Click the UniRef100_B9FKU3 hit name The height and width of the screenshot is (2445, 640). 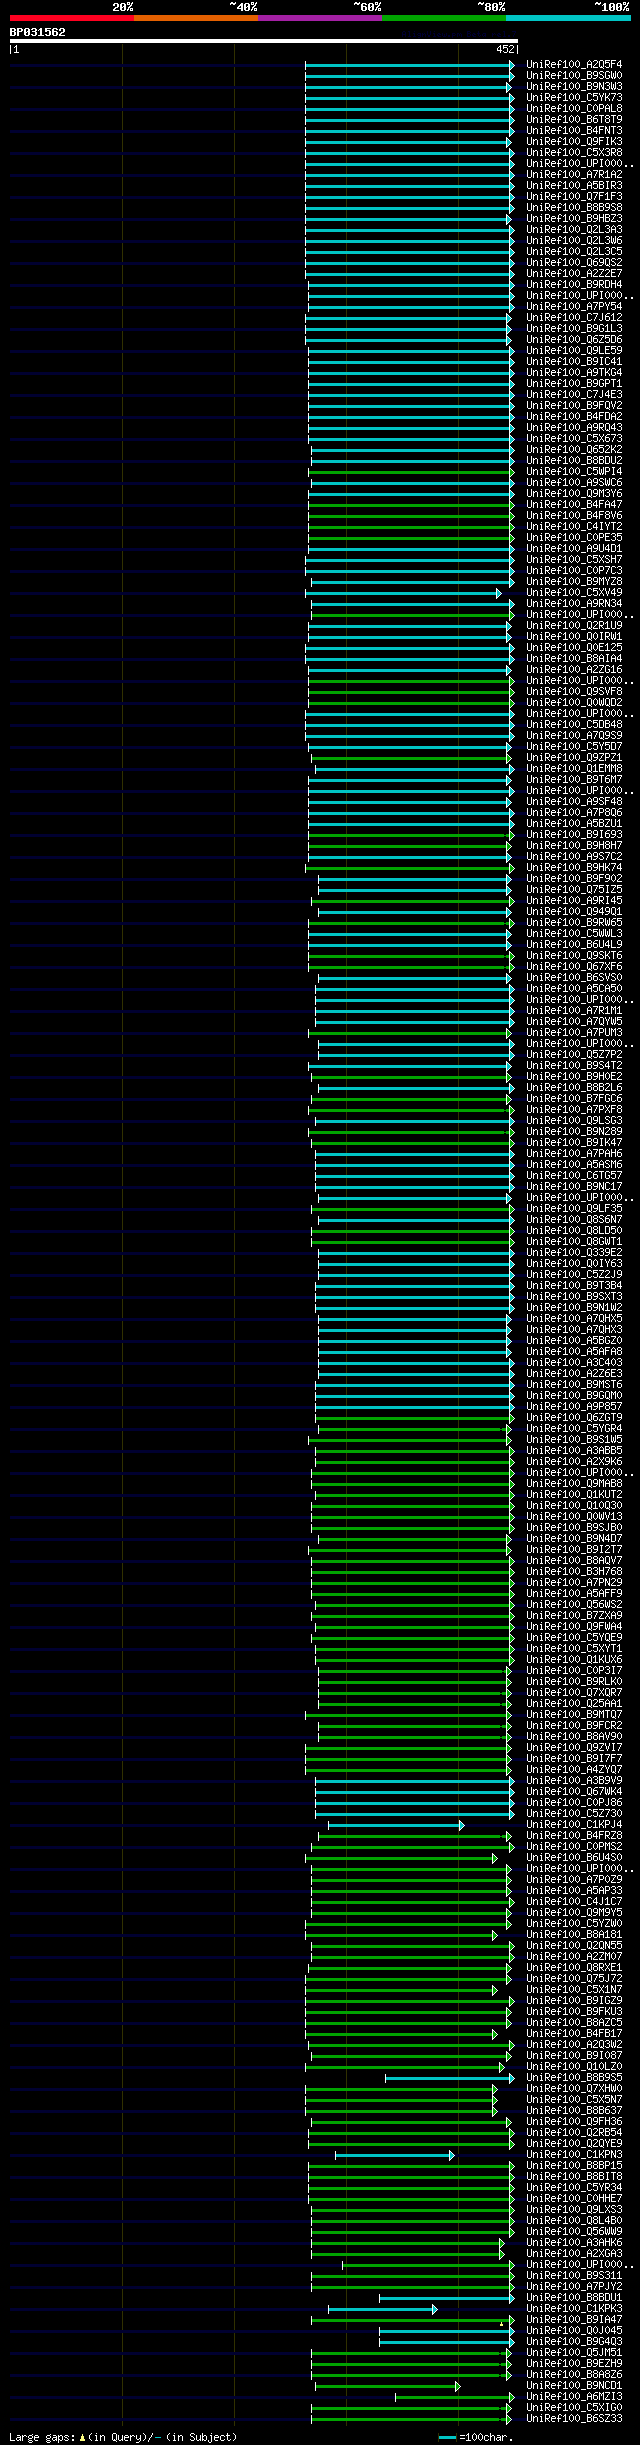574,2012
